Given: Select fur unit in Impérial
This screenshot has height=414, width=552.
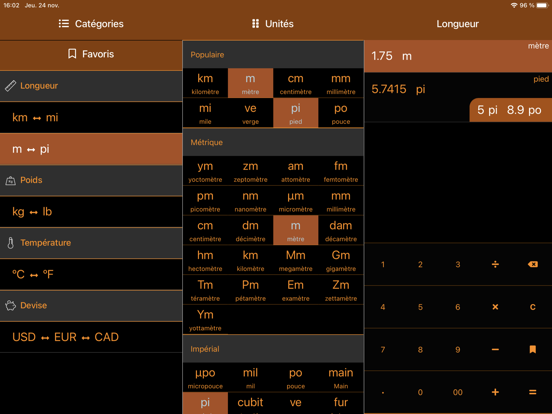Looking at the screenshot, I should (x=341, y=403).
